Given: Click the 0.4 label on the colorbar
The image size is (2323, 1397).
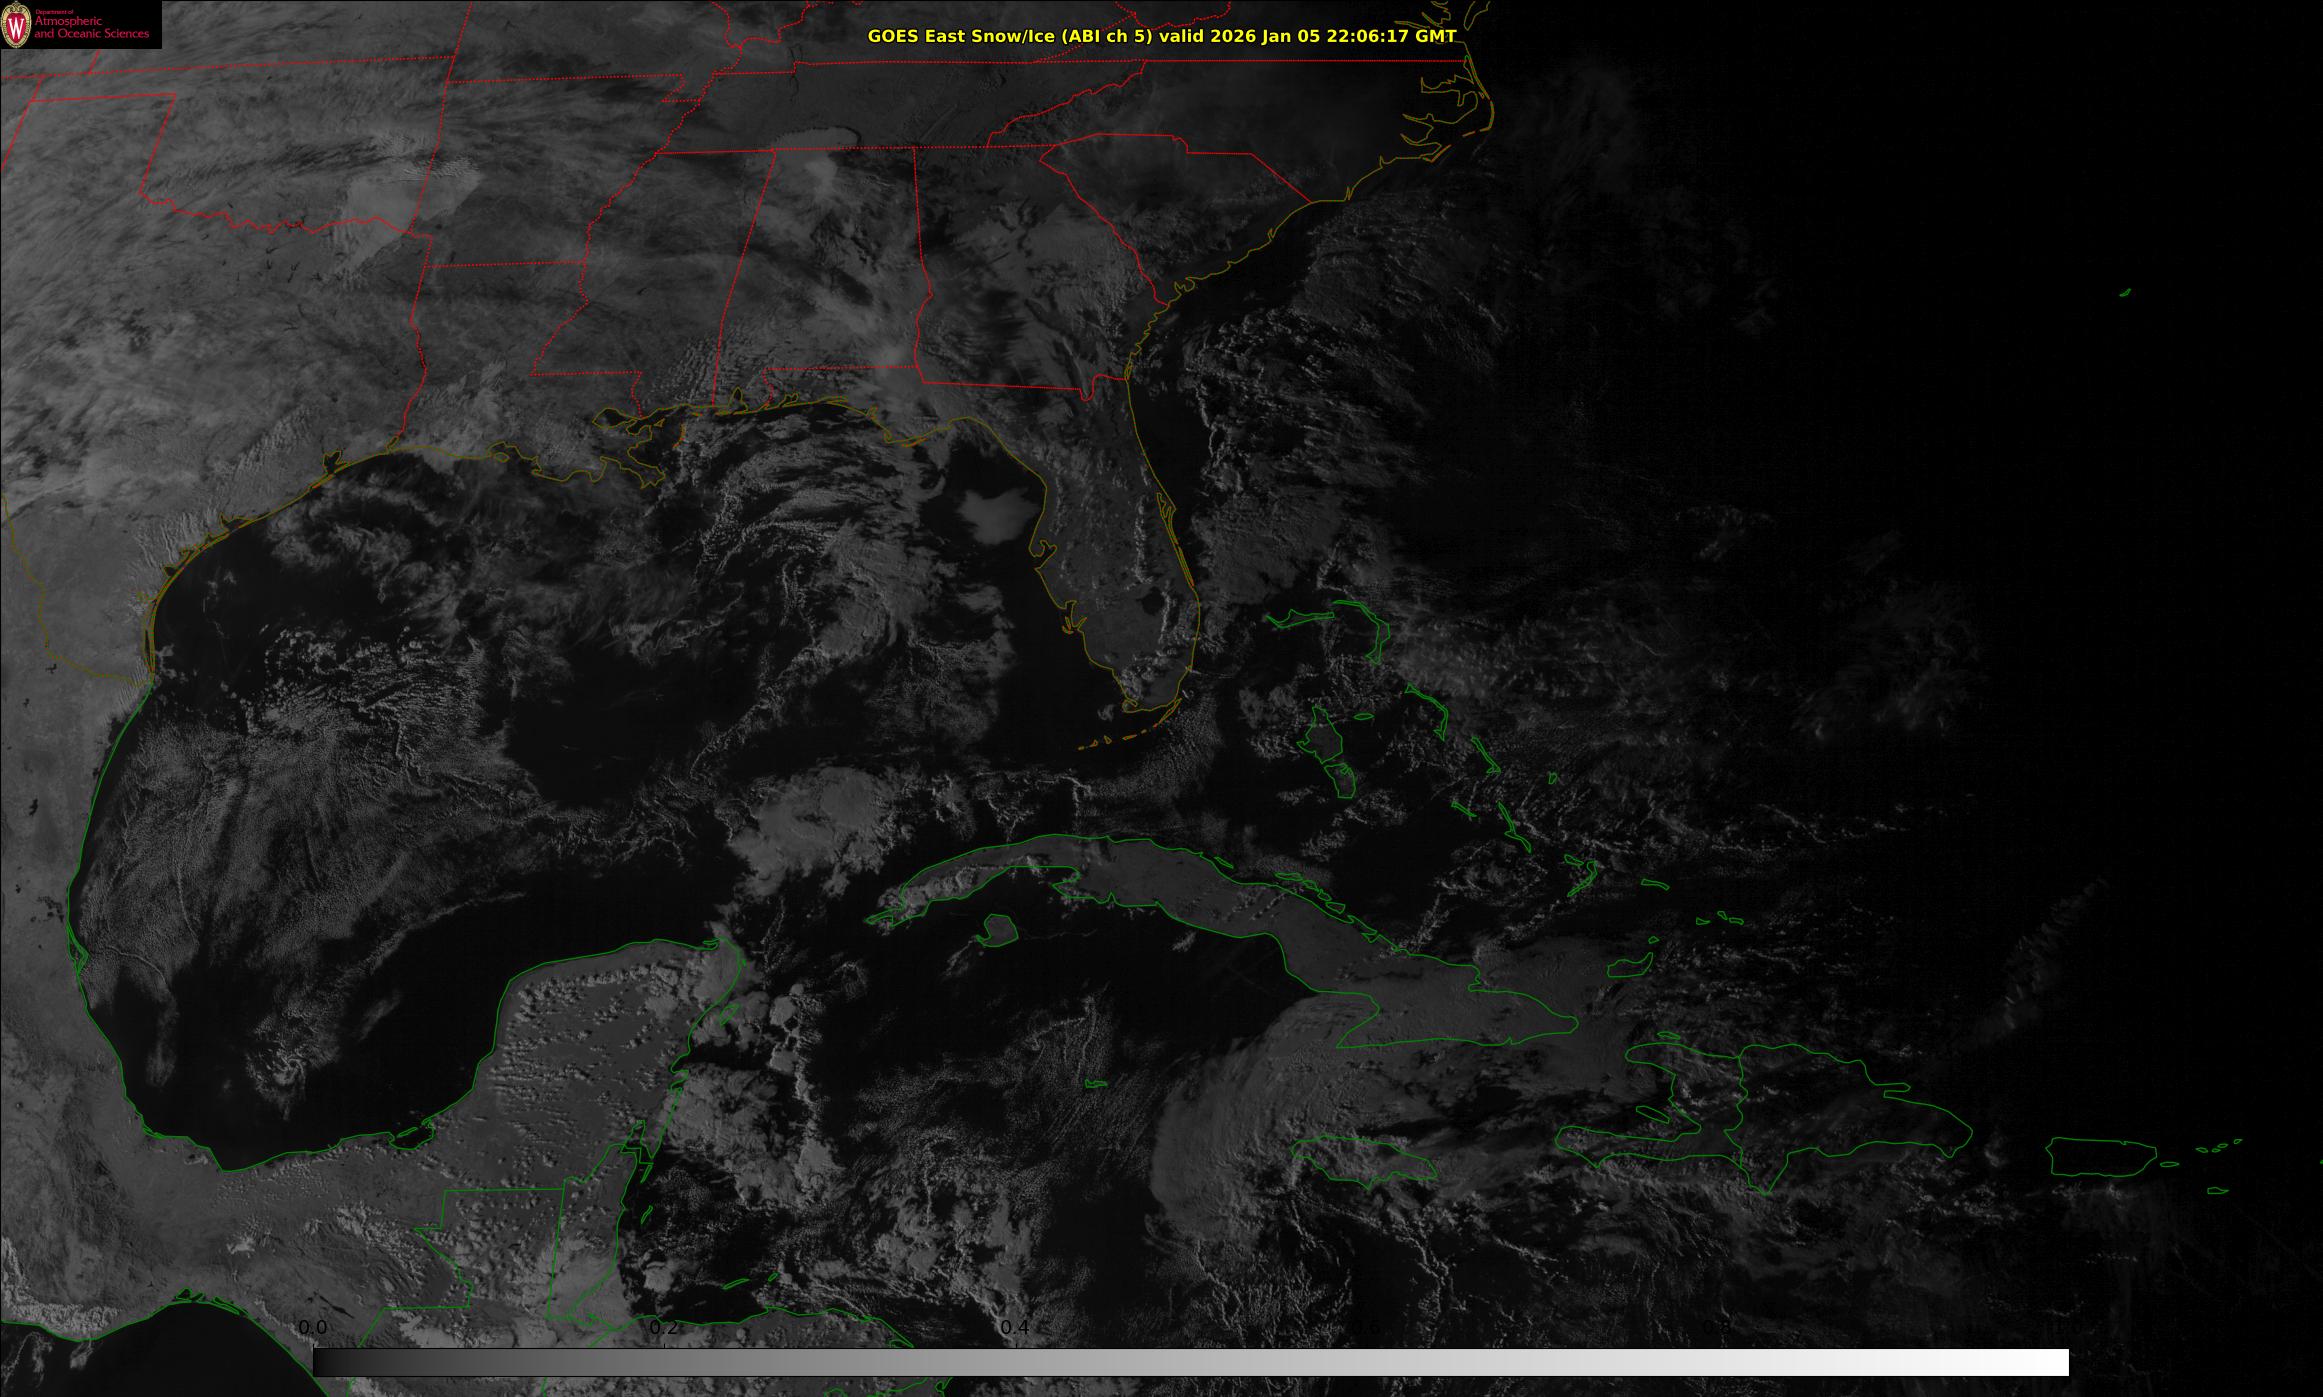Looking at the screenshot, I should (x=1015, y=1327).
